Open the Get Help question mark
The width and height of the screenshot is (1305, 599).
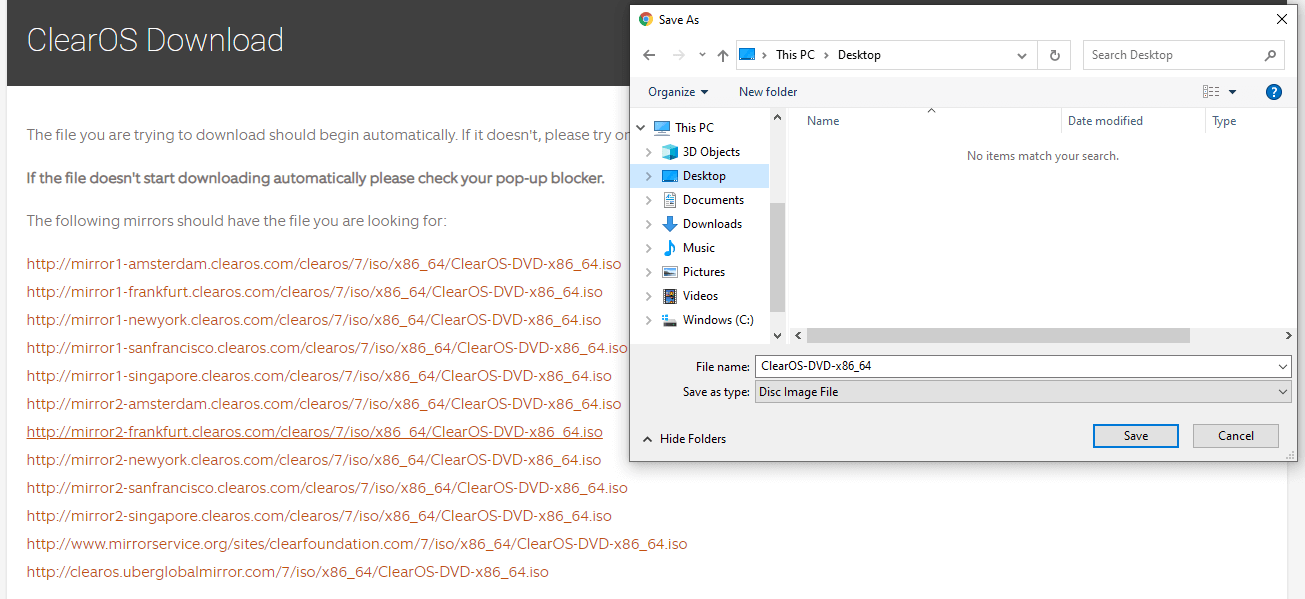1273,91
